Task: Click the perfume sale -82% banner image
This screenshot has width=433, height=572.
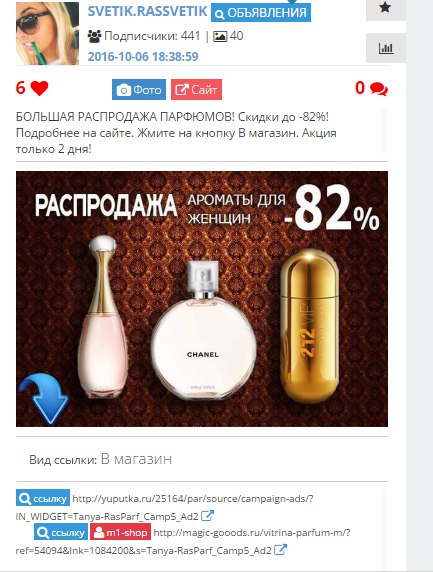Action: tap(202, 299)
